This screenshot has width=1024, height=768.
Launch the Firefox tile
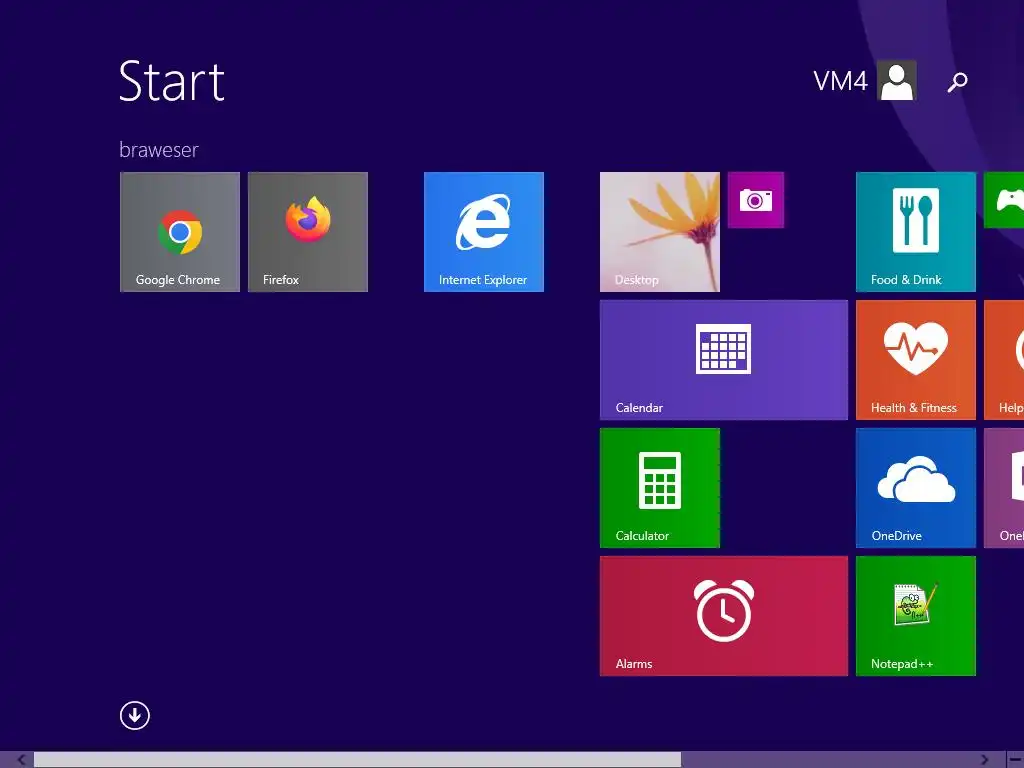tap(308, 232)
